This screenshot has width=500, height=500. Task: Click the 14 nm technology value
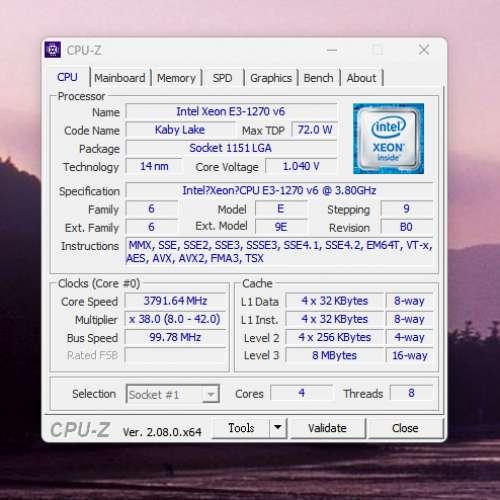(154, 166)
